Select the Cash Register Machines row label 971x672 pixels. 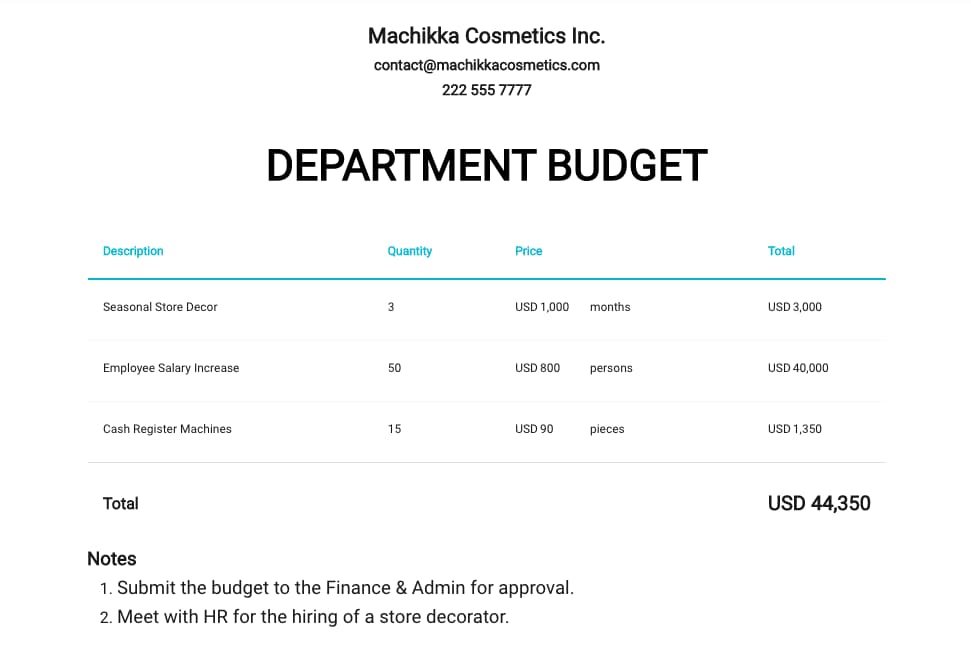(x=167, y=429)
